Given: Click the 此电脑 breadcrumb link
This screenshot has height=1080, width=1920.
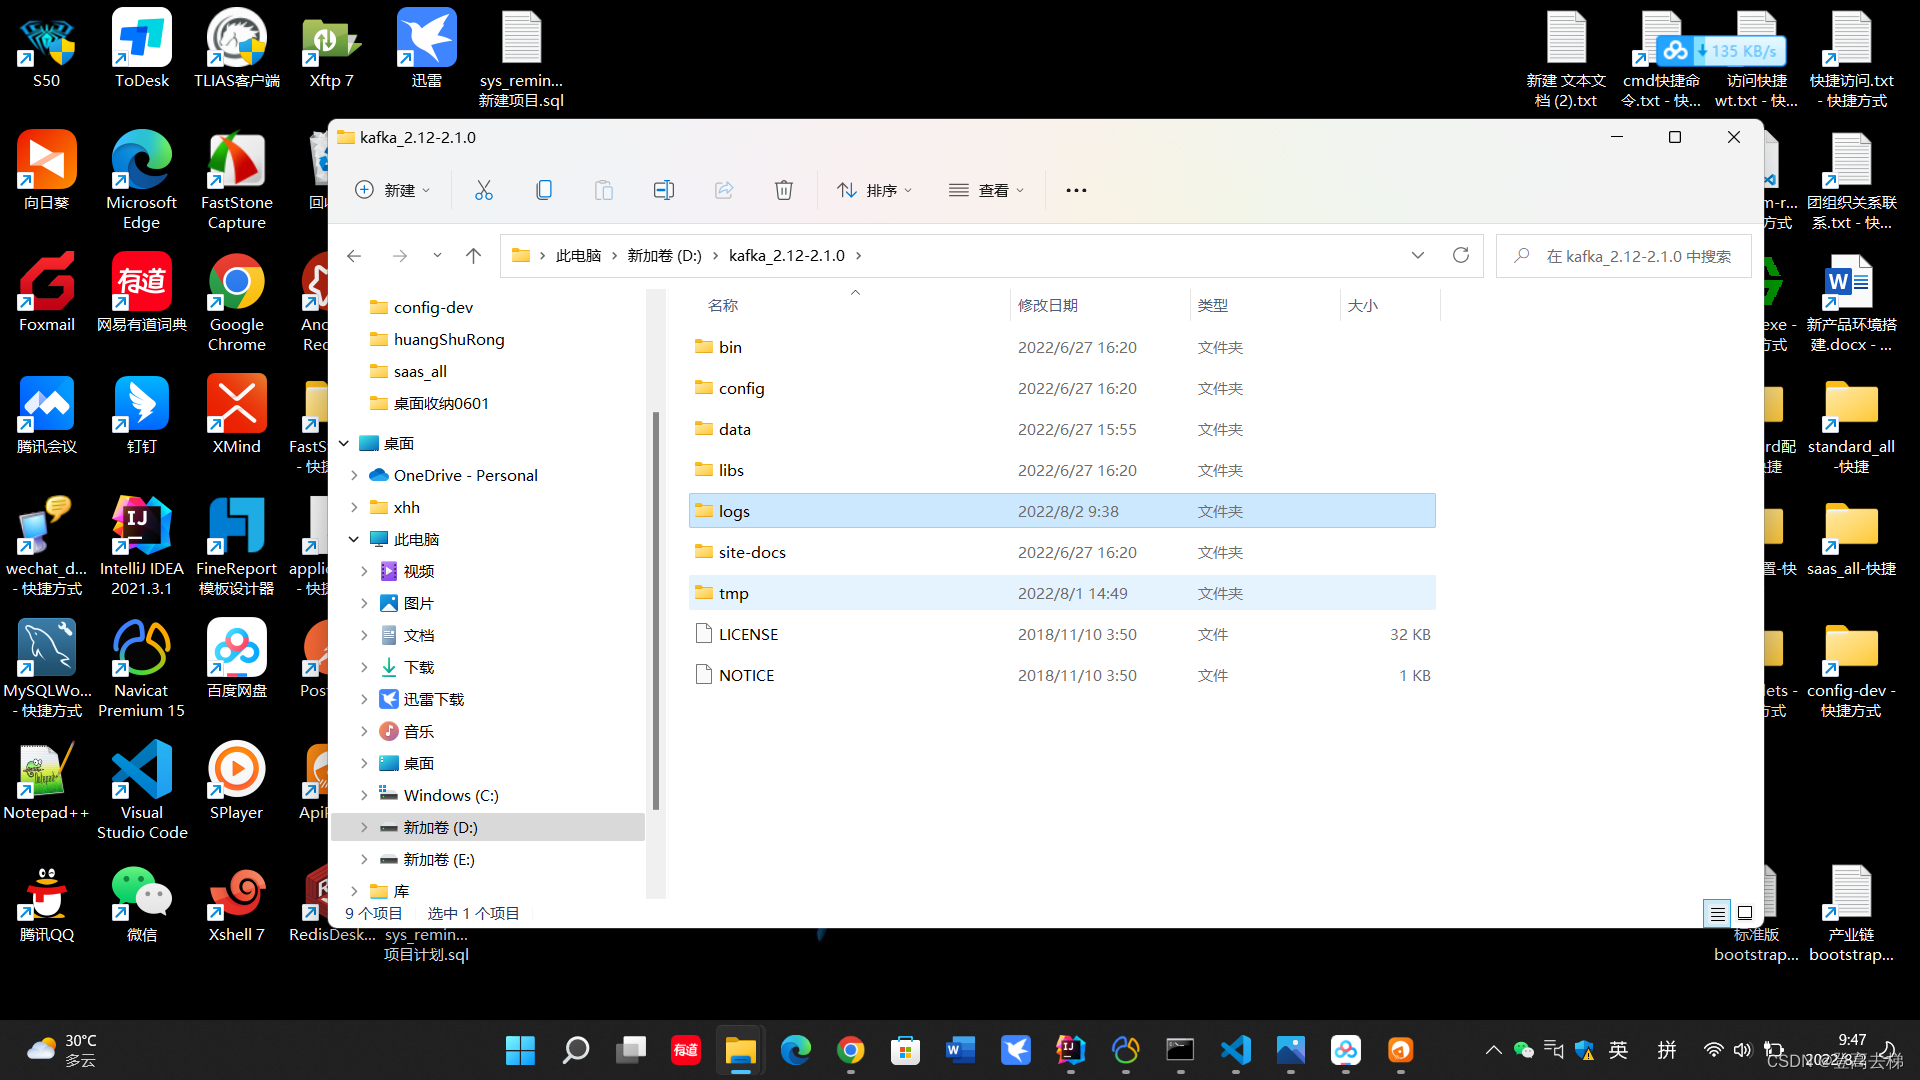Looking at the screenshot, I should click(x=578, y=255).
